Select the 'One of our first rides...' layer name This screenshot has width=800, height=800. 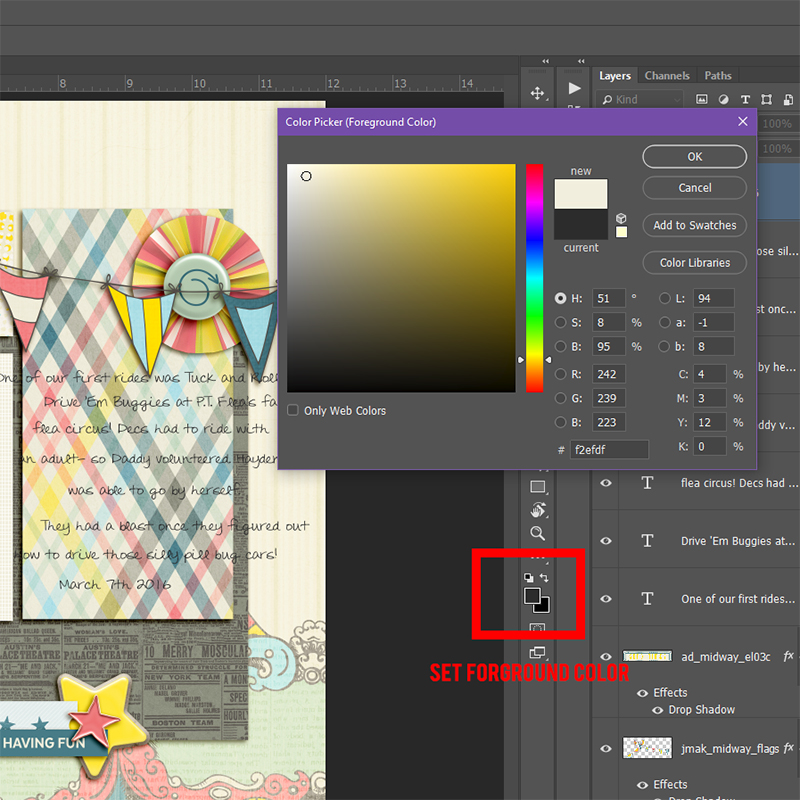tap(738, 598)
